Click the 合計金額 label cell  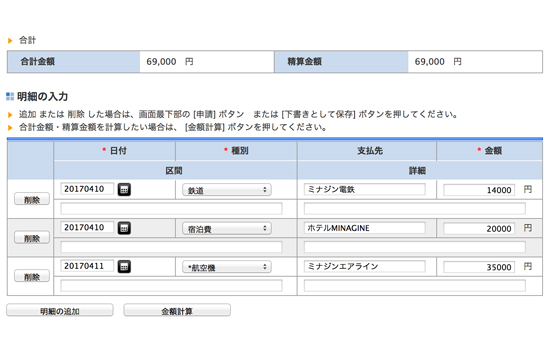[74, 62]
